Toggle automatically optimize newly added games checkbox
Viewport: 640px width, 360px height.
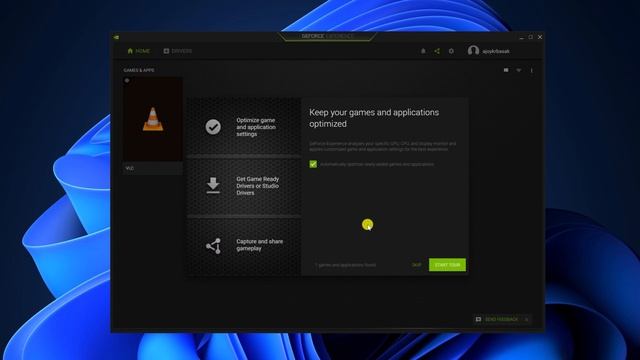pyautogui.click(x=313, y=164)
